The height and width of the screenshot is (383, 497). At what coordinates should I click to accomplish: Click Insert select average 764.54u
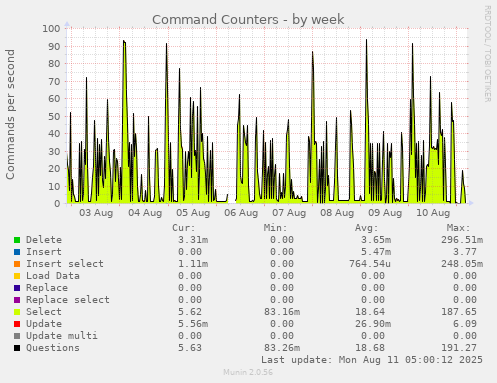(370, 264)
